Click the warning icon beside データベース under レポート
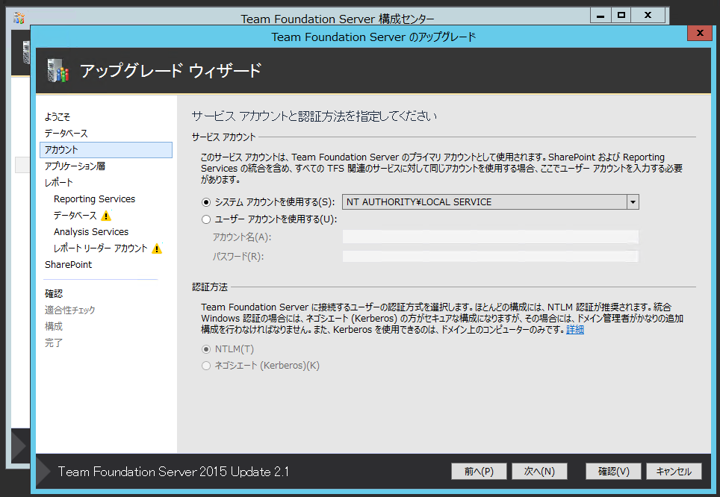The width and height of the screenshot is (720, 497). [106, 215]
